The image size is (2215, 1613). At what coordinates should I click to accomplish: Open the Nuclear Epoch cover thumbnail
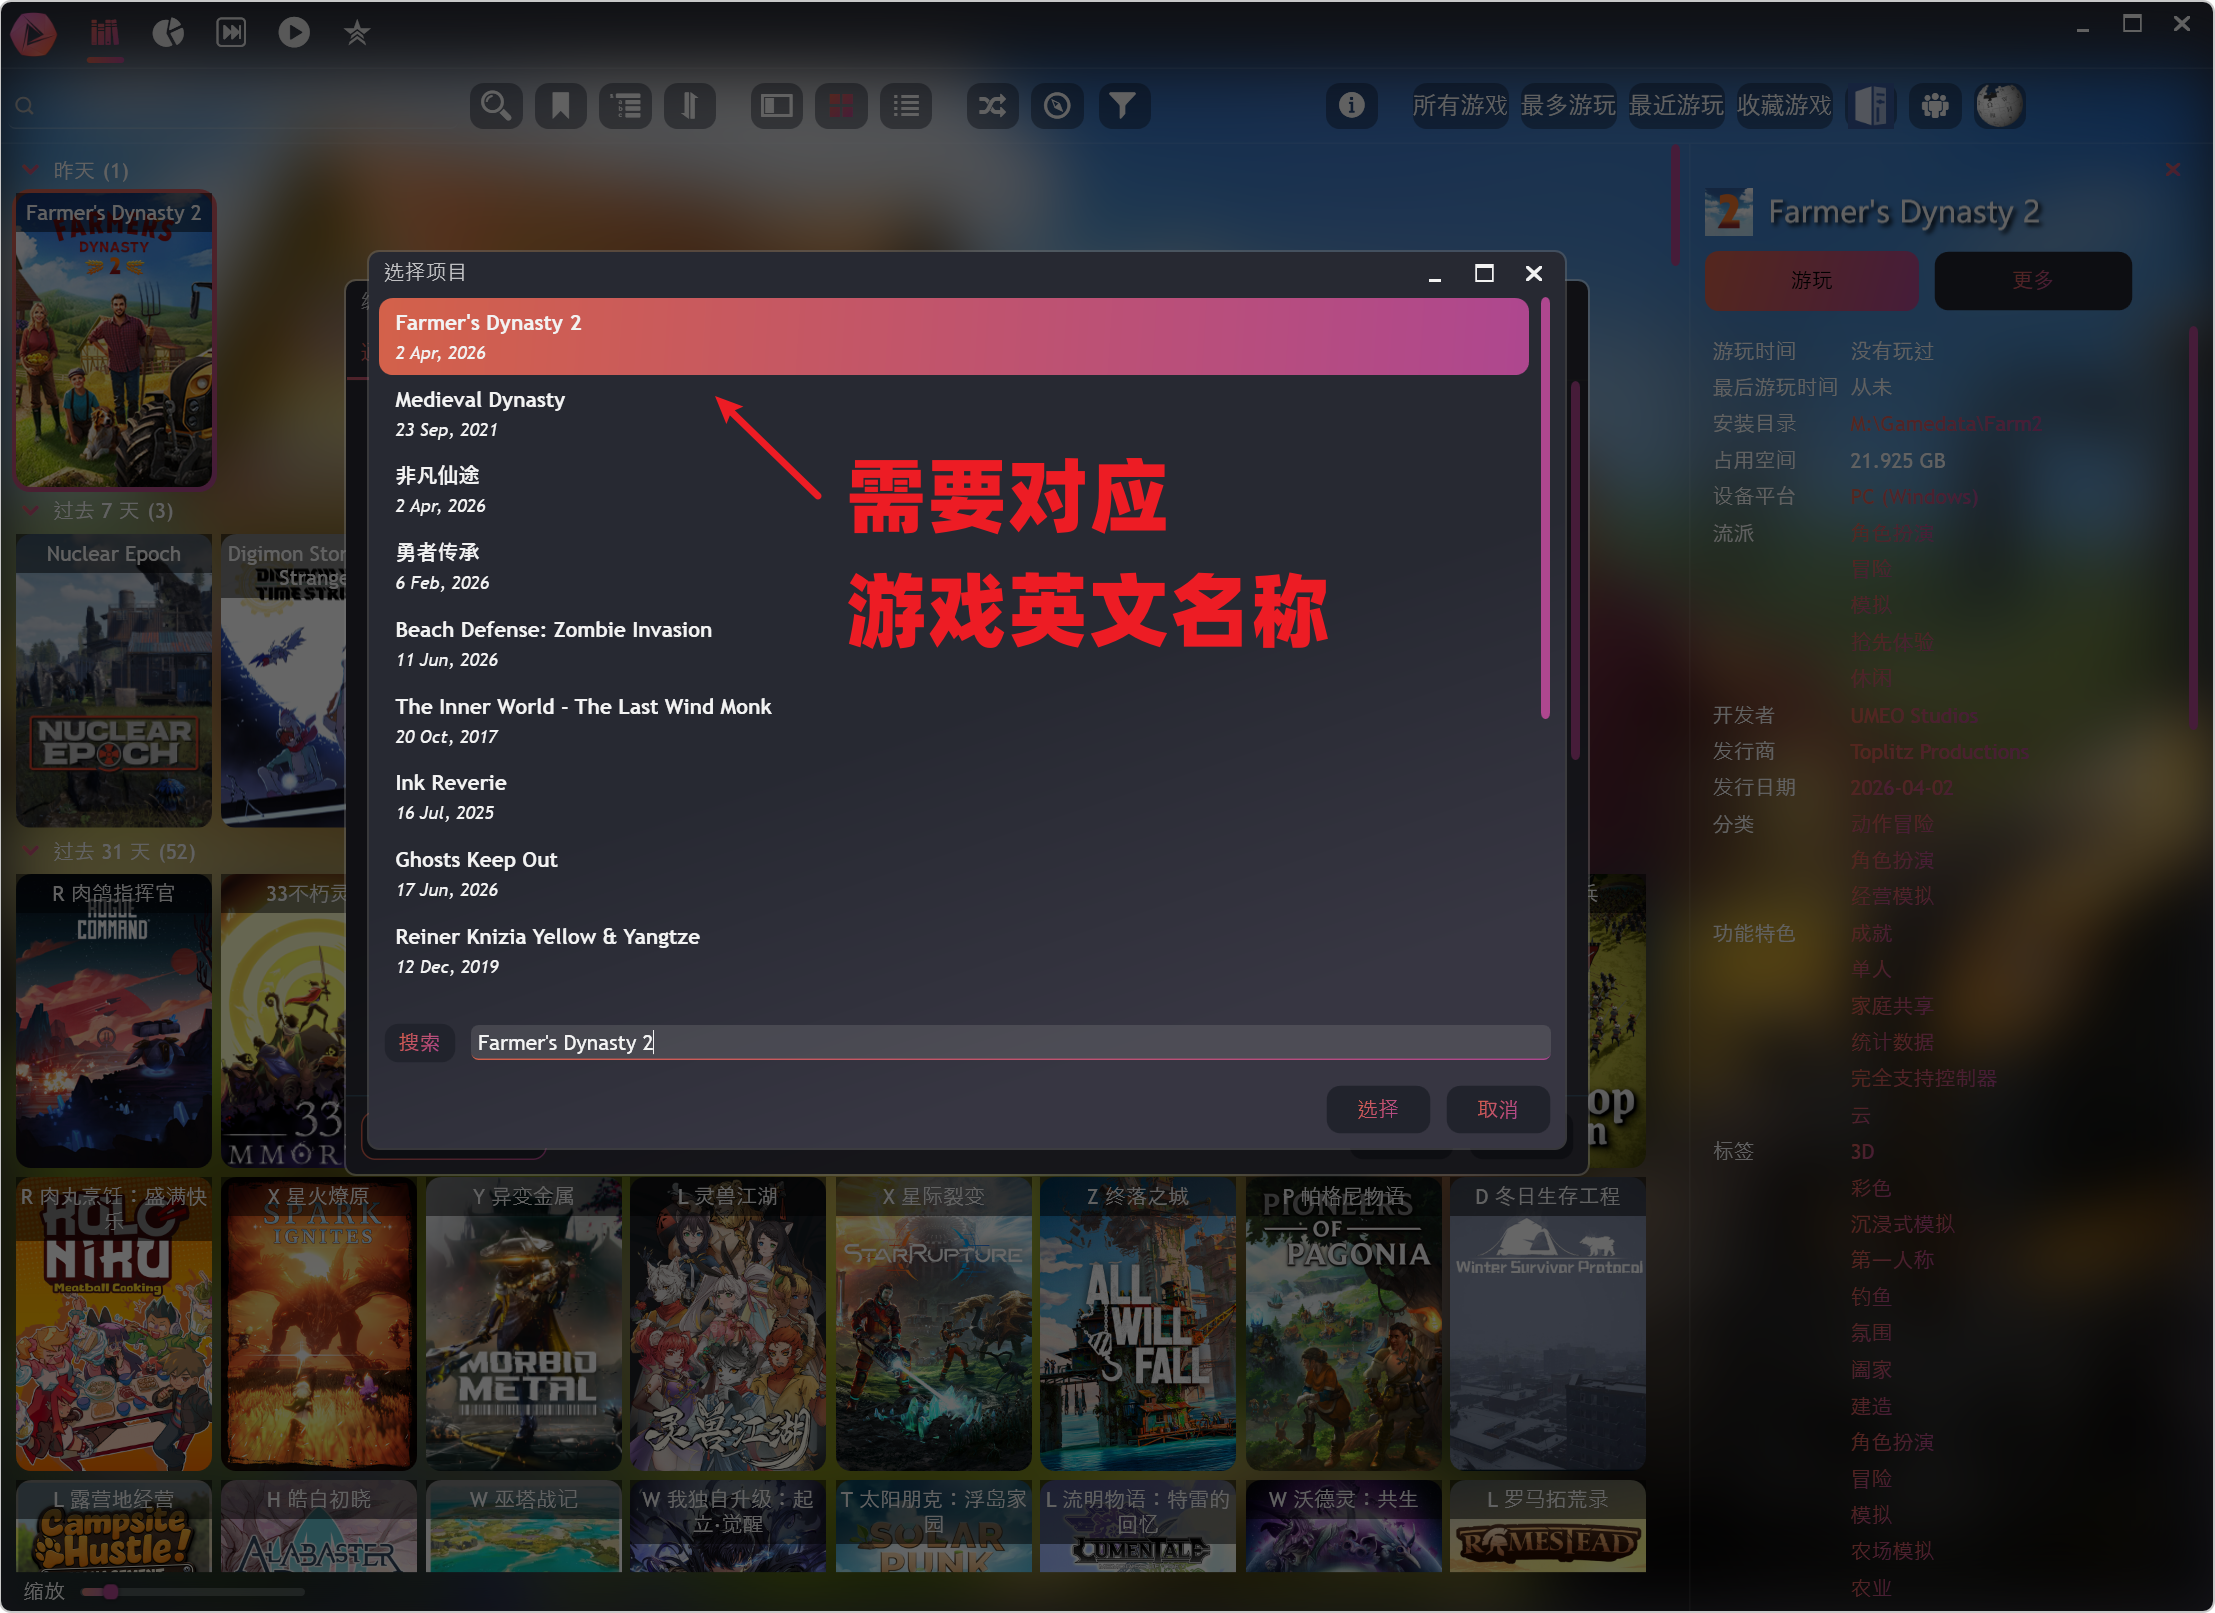(x=114, y=680)
